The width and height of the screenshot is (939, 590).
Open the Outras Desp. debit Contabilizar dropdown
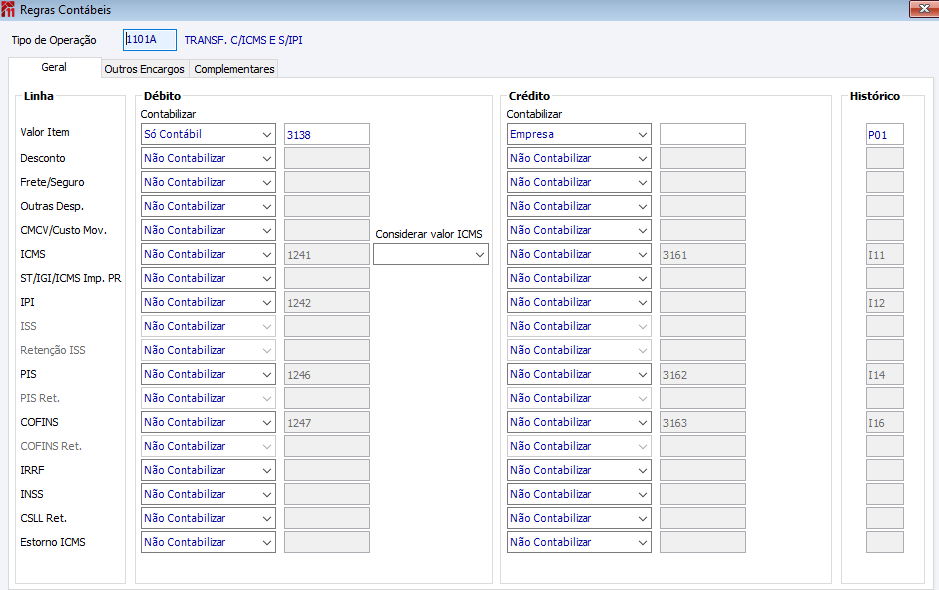tap(208, 206)
